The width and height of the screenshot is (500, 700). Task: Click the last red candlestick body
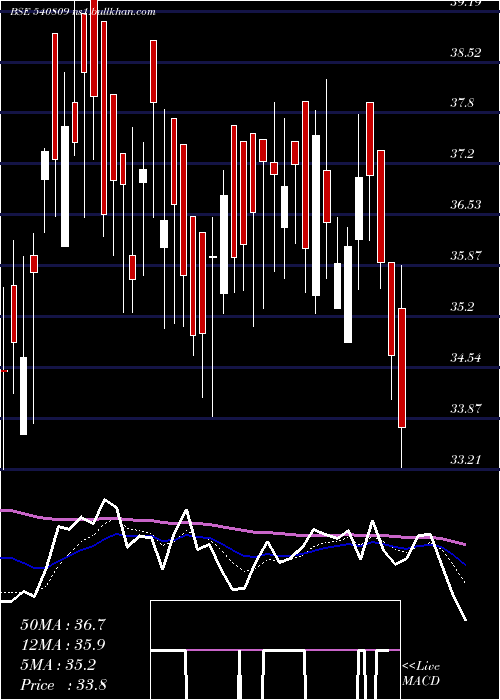pos(402,368)
